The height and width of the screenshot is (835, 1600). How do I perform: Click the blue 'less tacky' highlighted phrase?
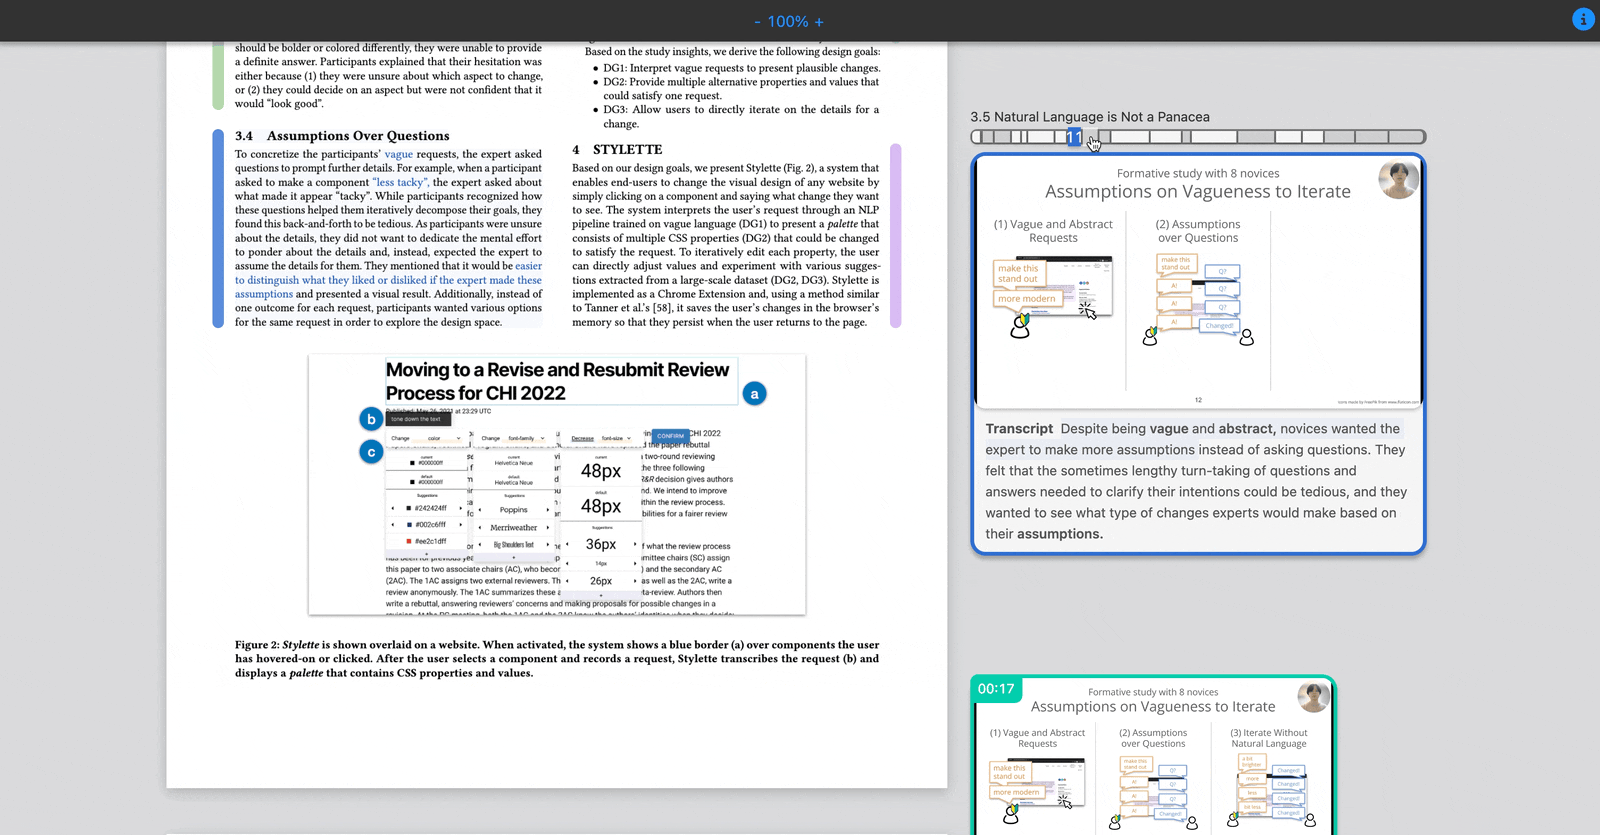[400, 182]
